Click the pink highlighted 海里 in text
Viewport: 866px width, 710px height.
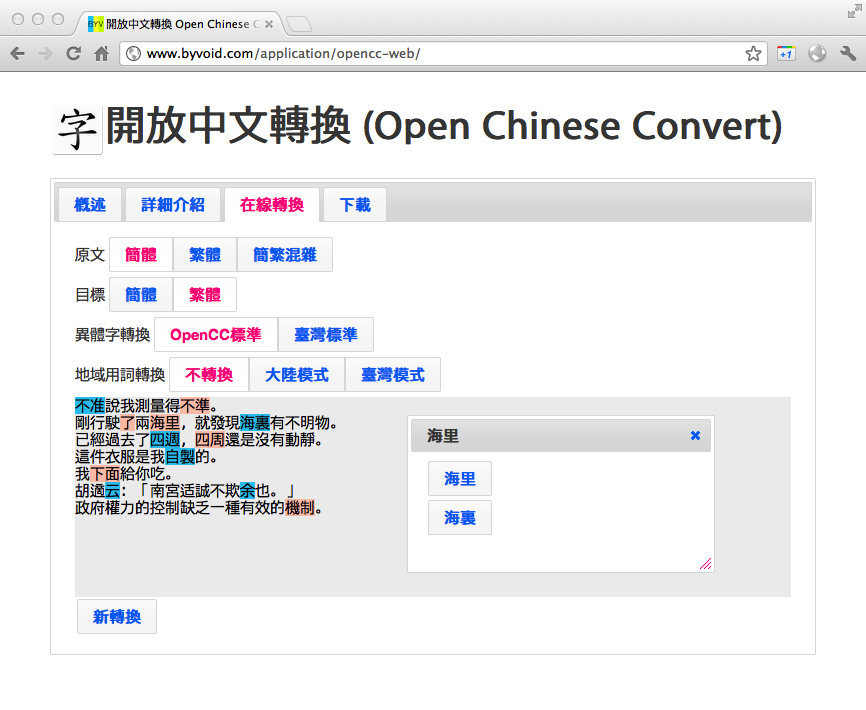(x=165, y=423)
